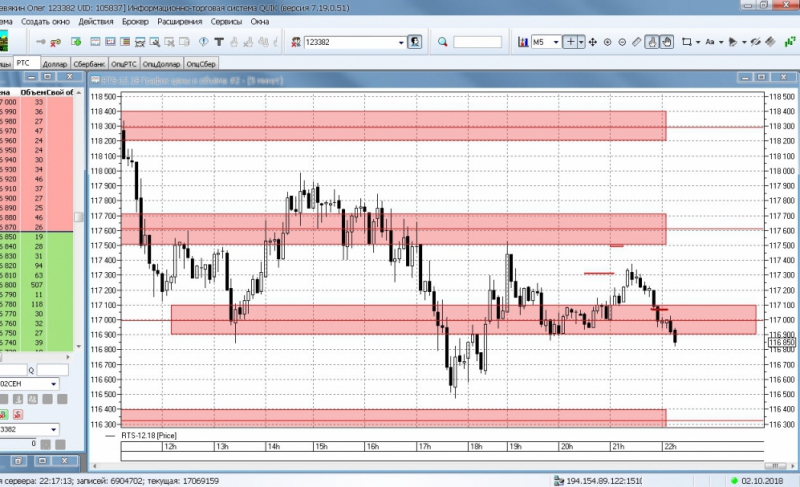Open the Действия menu
Image resolution: width=800 pixels, height=487 pixels.
[x=96, y=21]
